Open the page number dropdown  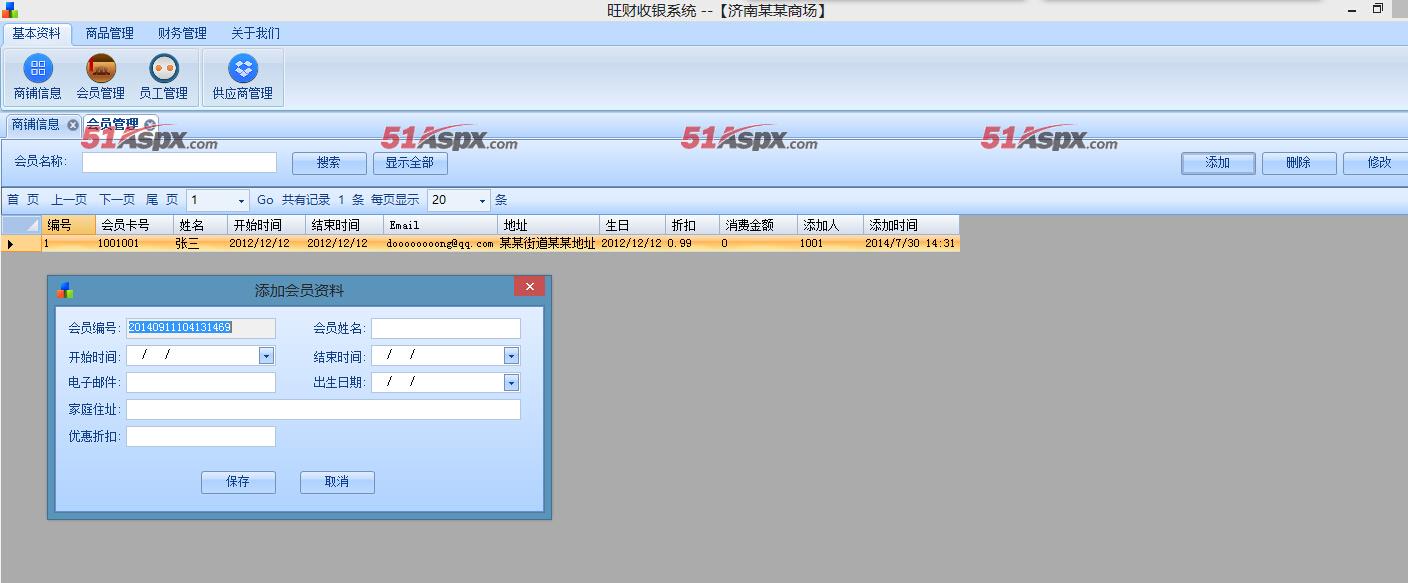click(241, 201)
